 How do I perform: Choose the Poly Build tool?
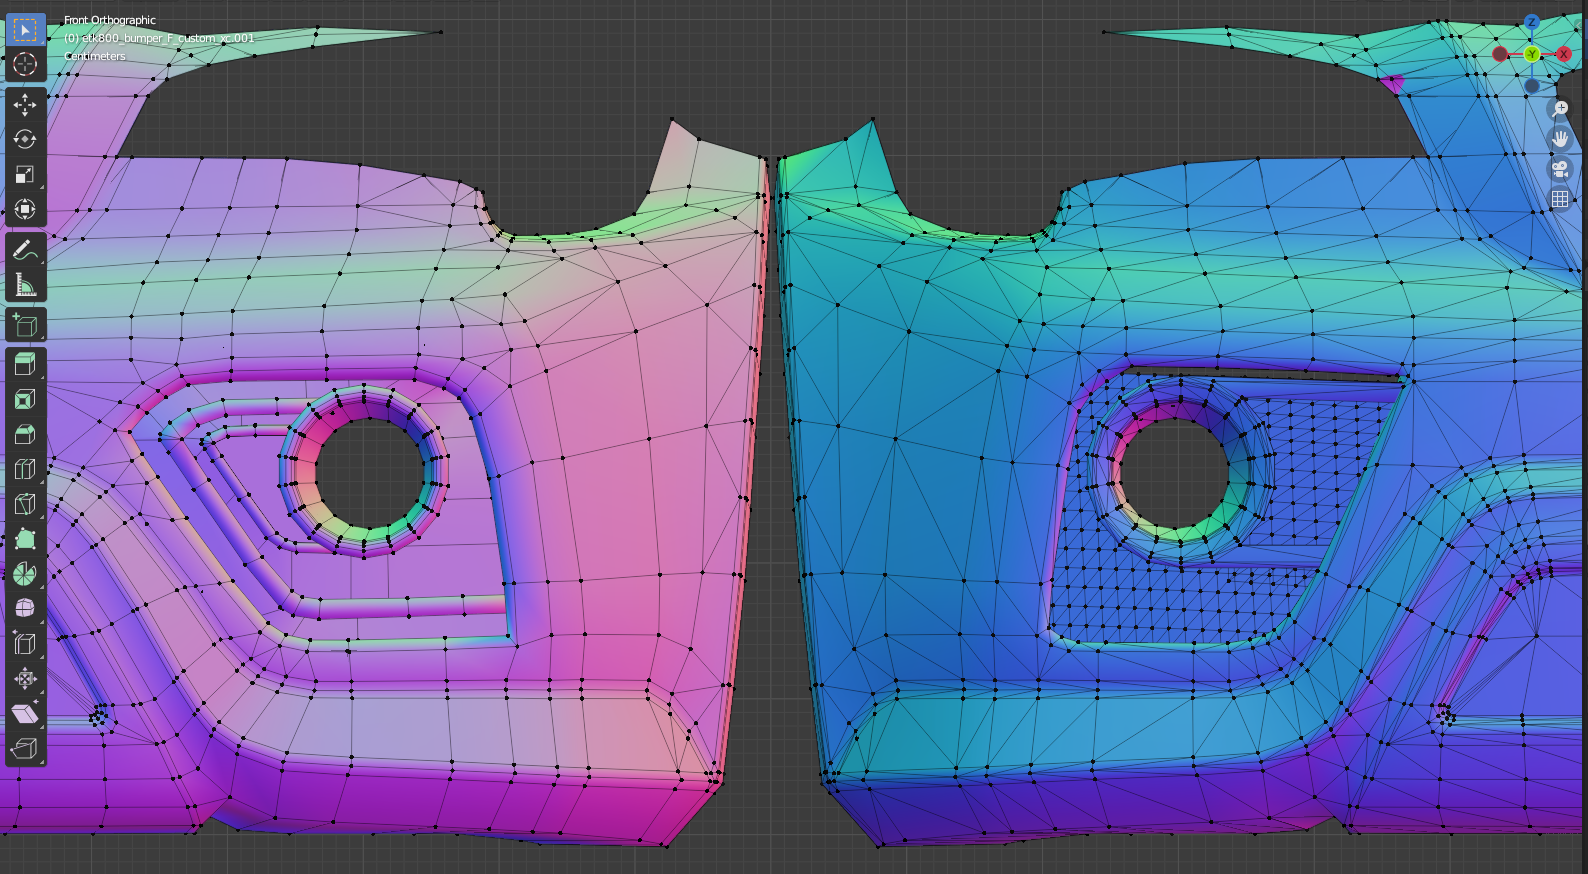25,539
